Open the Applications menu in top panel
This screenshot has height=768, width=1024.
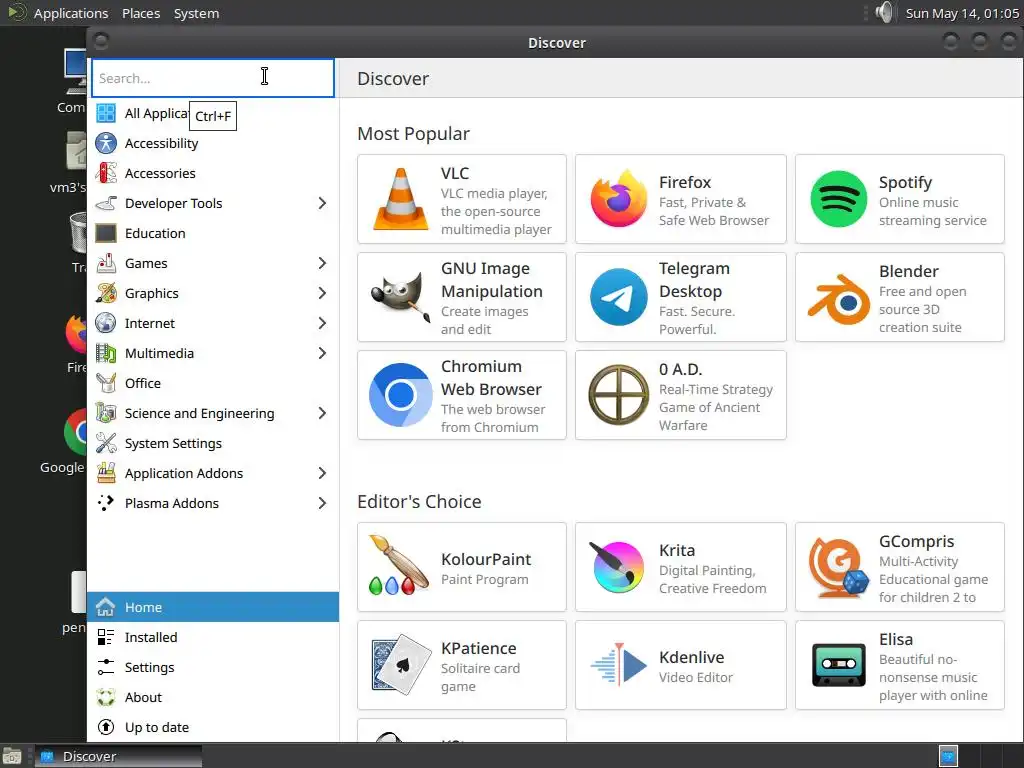pos(71,13)
